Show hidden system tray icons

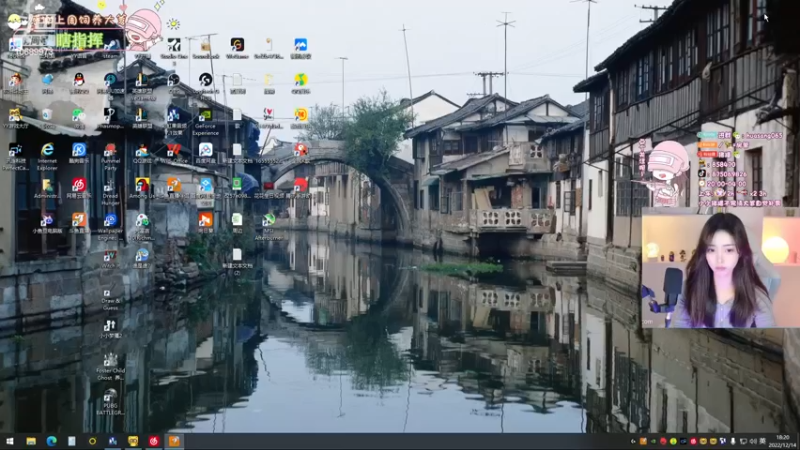tap(633, 441)
